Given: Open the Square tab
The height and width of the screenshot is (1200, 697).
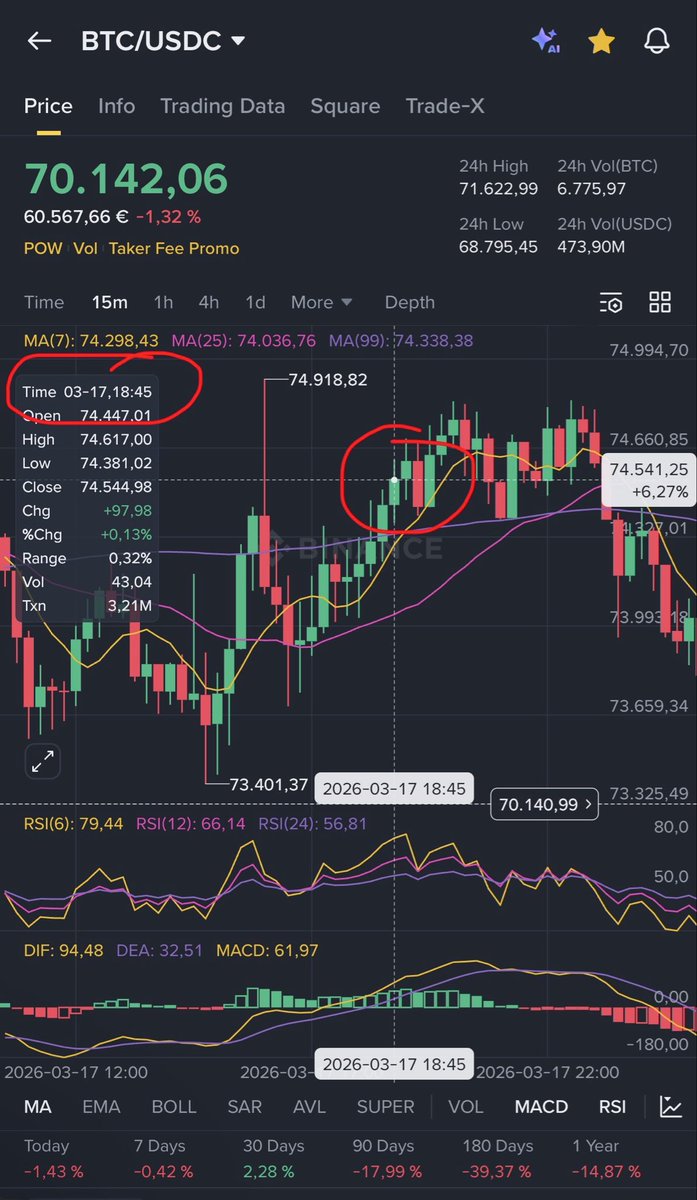Looking at the screenshot, I should coord(345,106).
